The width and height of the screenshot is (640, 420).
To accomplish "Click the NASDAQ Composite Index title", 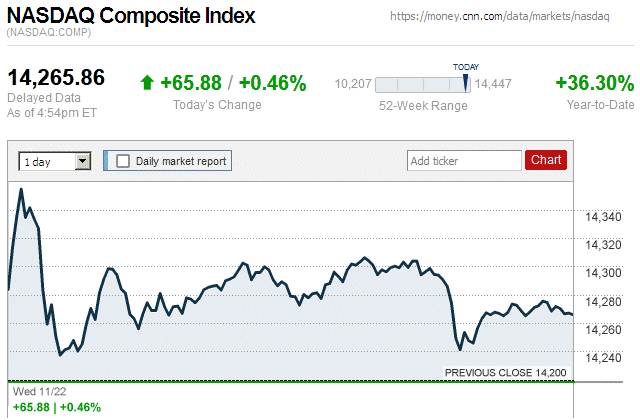I will coord(131,16).
